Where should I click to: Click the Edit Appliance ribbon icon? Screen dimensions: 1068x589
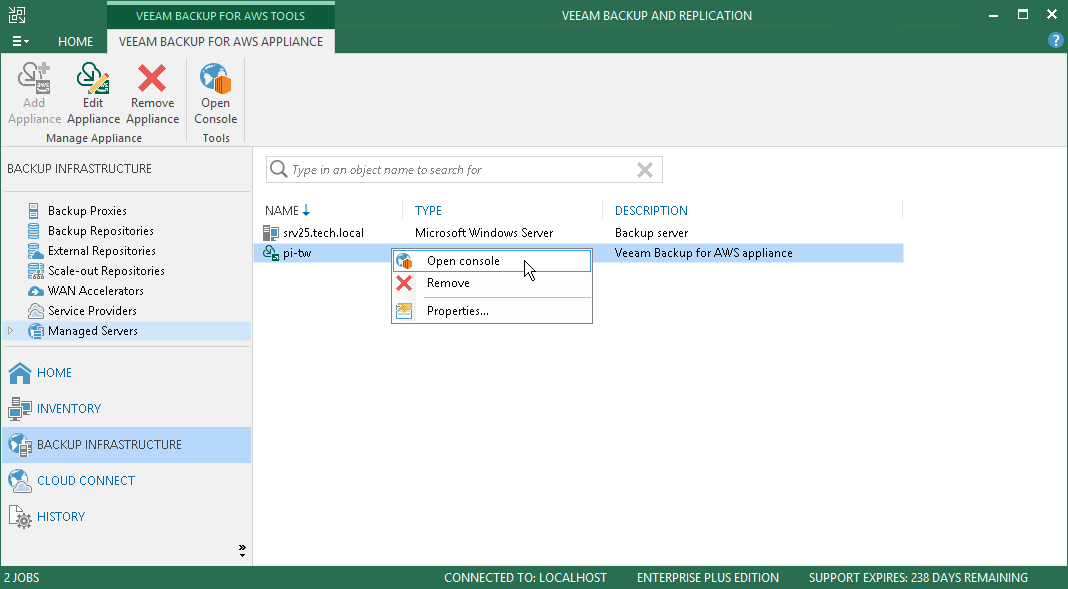pos(93,78)
